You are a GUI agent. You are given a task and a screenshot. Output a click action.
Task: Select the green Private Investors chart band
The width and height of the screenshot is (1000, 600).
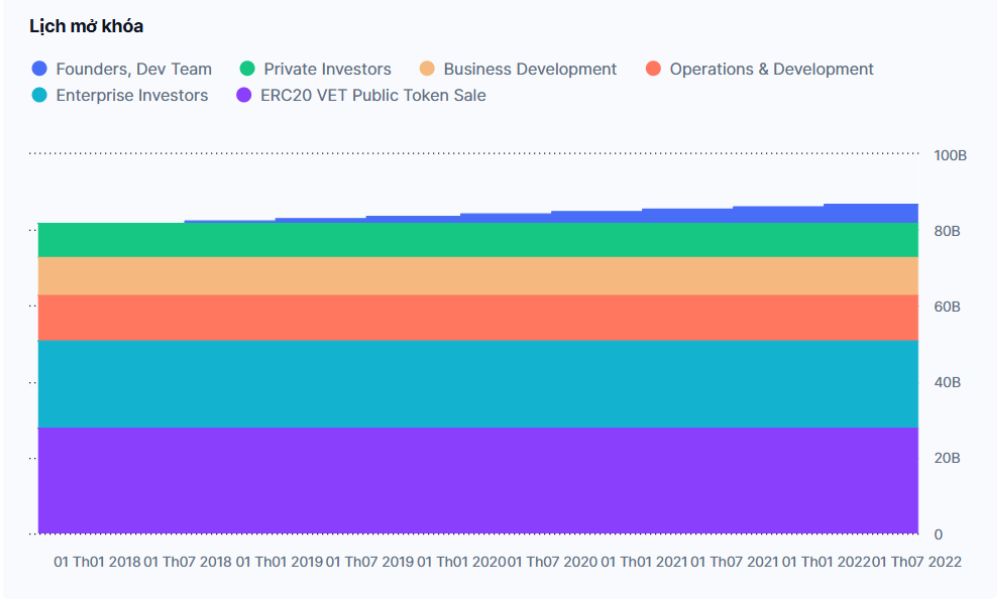pos(478,241)
